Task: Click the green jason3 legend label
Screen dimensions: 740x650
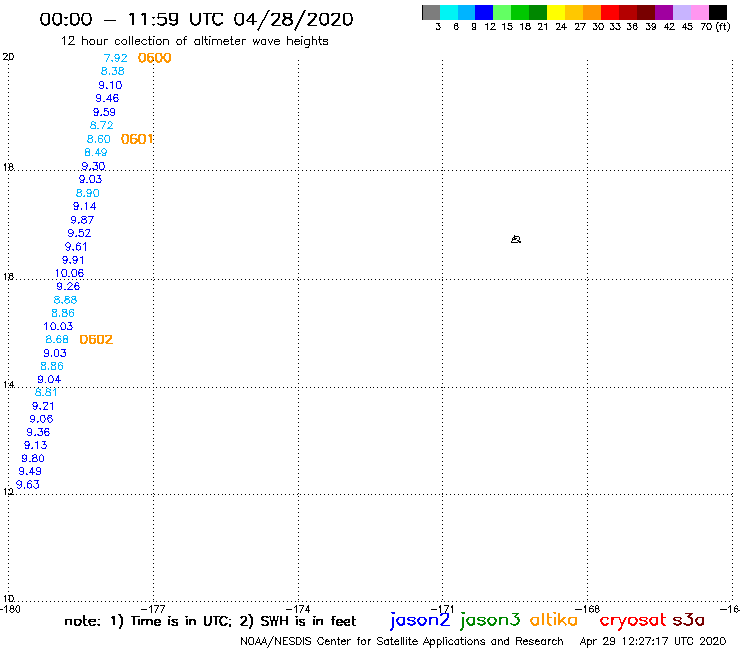Action: (x=490, y=620)
